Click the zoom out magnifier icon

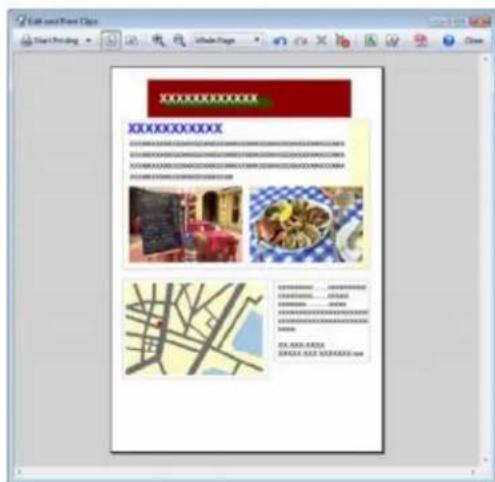coord(179,41)
